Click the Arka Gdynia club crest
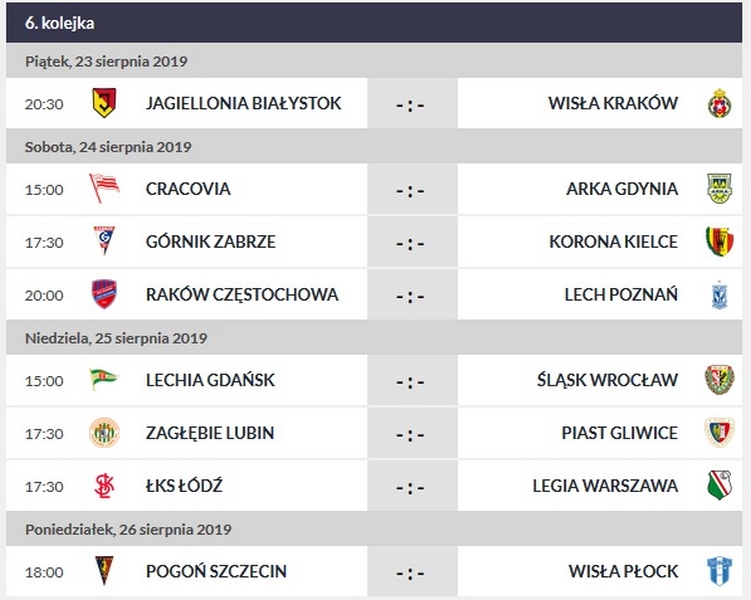The width and height of the screenshot is (751, 600). pyautogui.click(x=718, y=188)
